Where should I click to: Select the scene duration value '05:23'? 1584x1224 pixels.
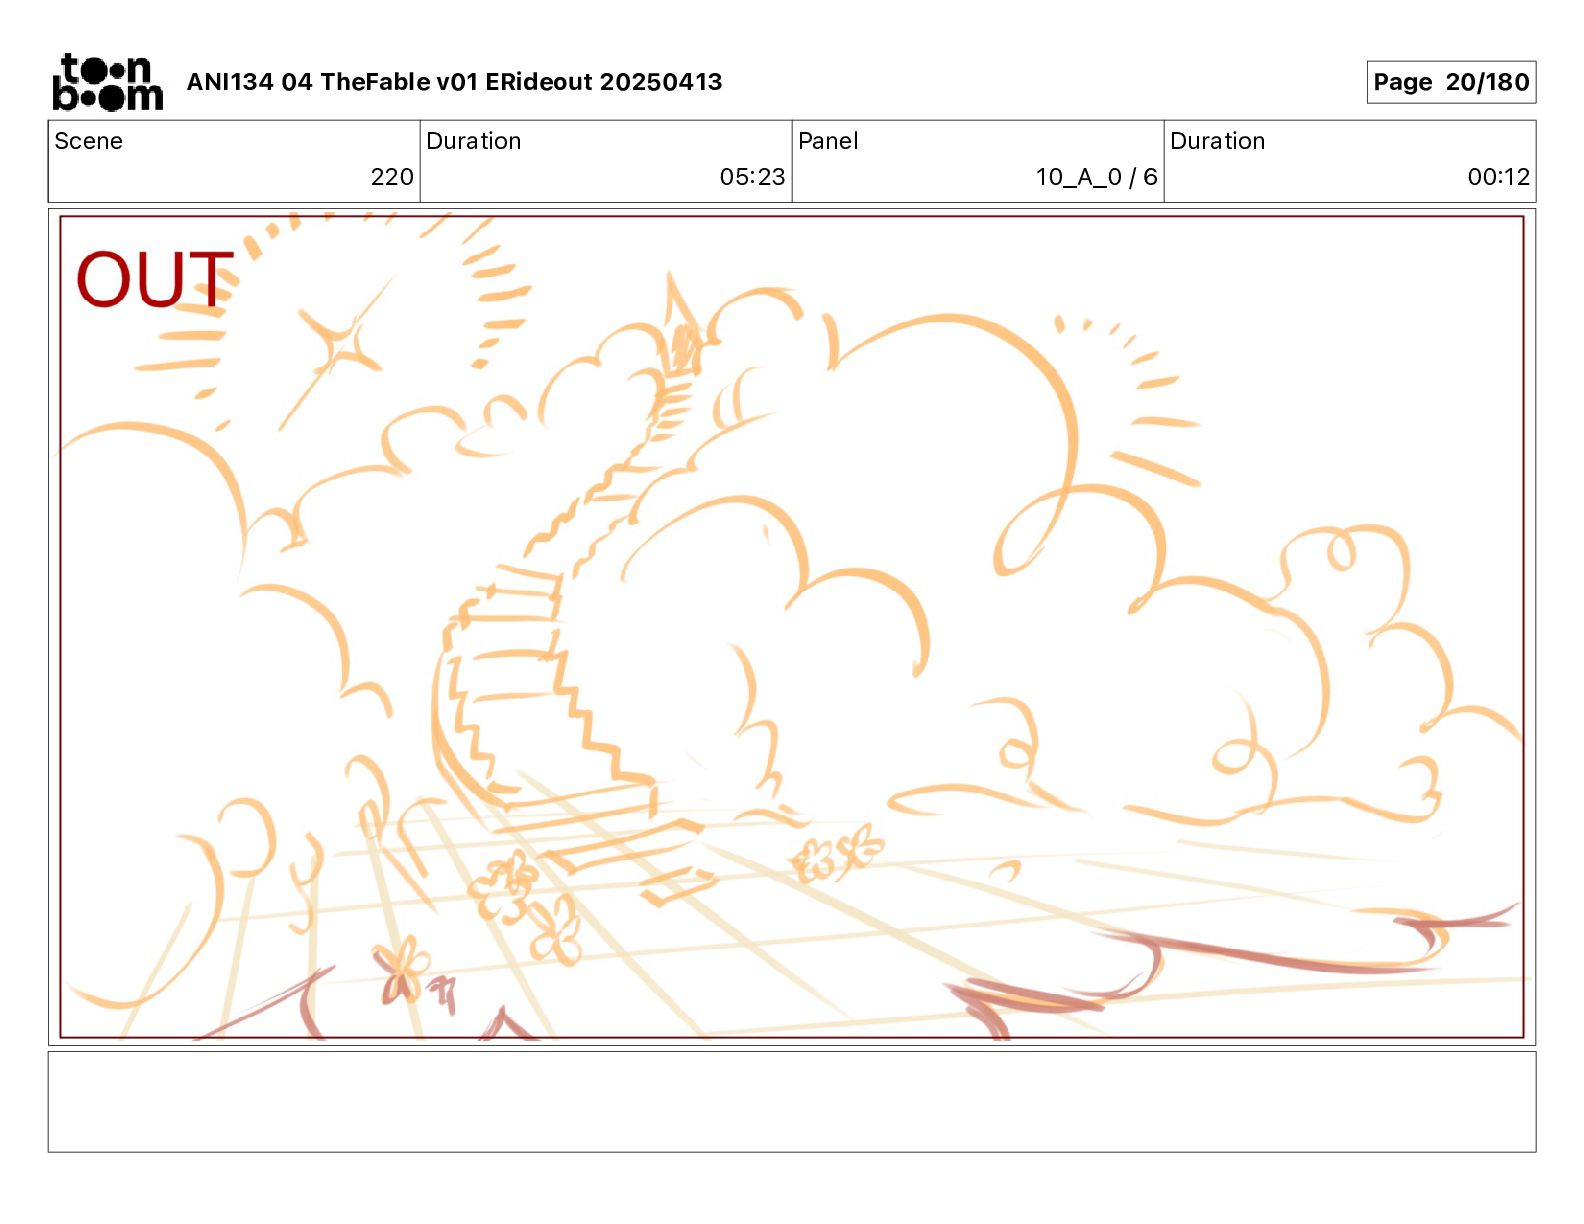(x=752, y=177)
